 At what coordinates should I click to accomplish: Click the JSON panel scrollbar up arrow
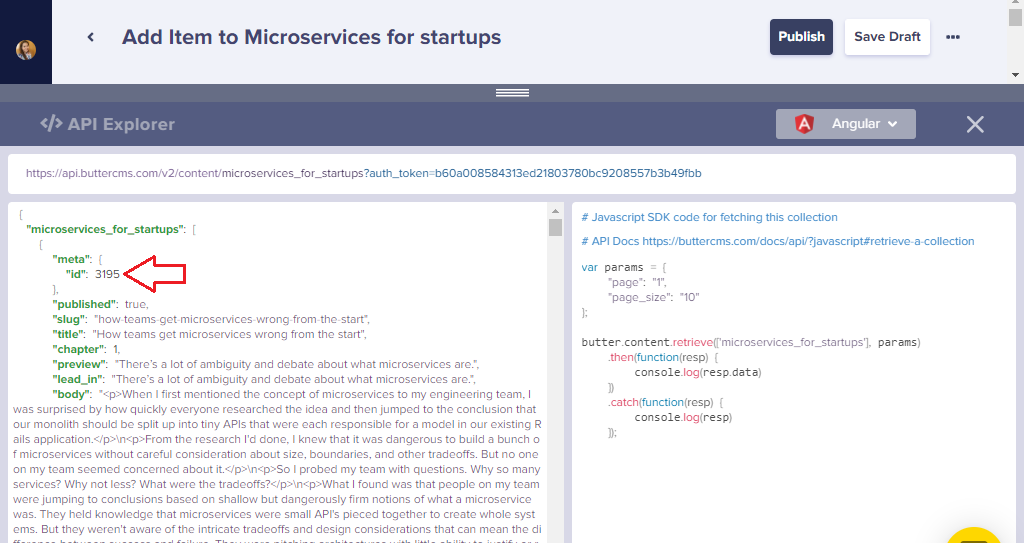(x=555, y=211)
